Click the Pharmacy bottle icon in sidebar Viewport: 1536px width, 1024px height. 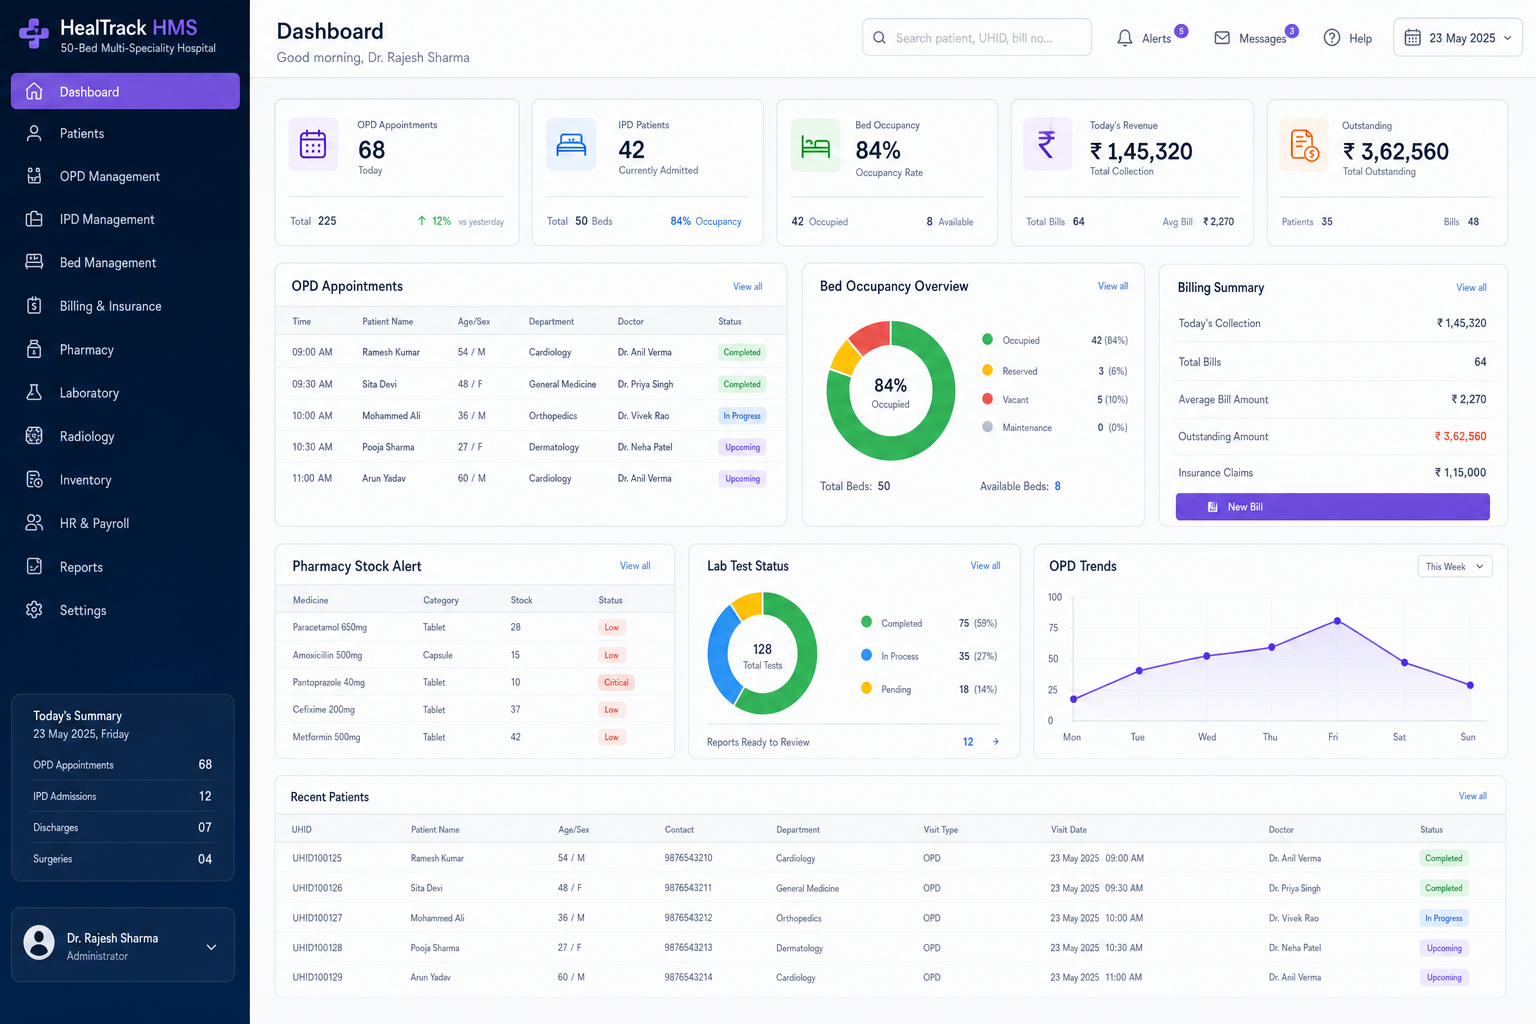(x=34, y=349)
